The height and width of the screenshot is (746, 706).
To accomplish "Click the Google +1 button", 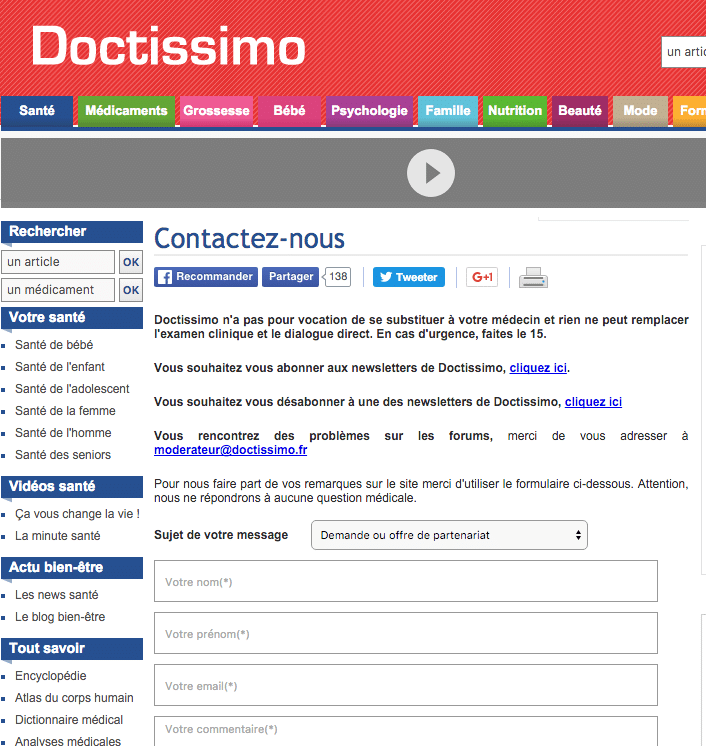I will [482, 277].
